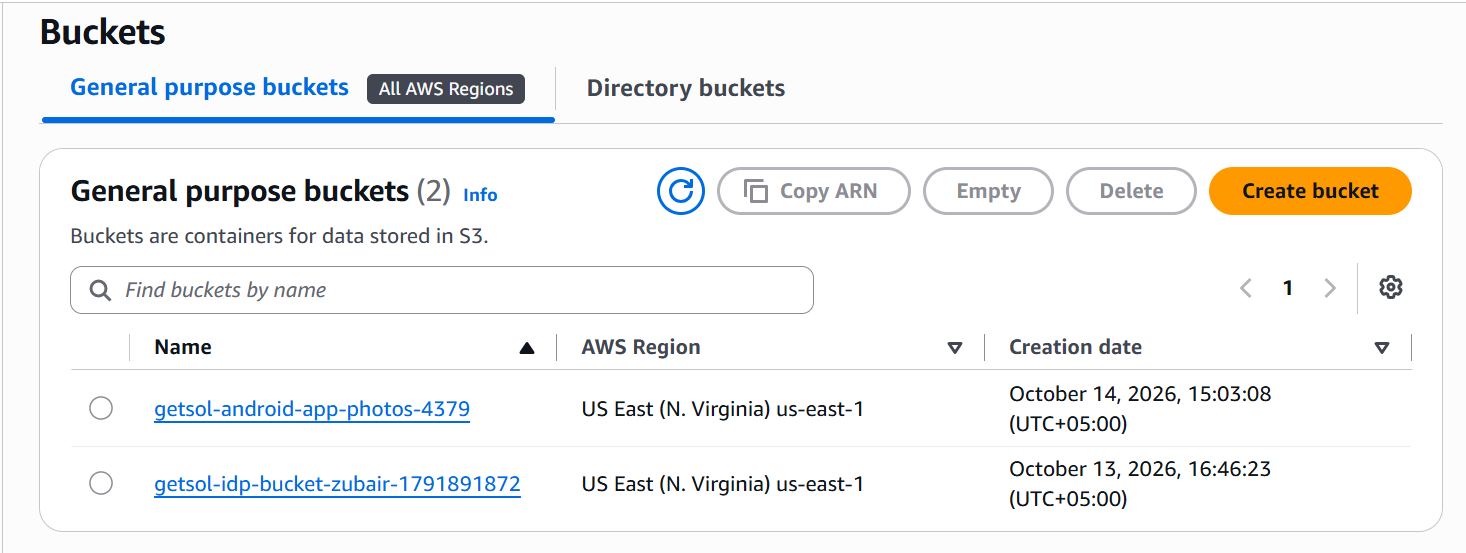
Task: Go to the previous page arrow
Action: tap(1246, 288)
